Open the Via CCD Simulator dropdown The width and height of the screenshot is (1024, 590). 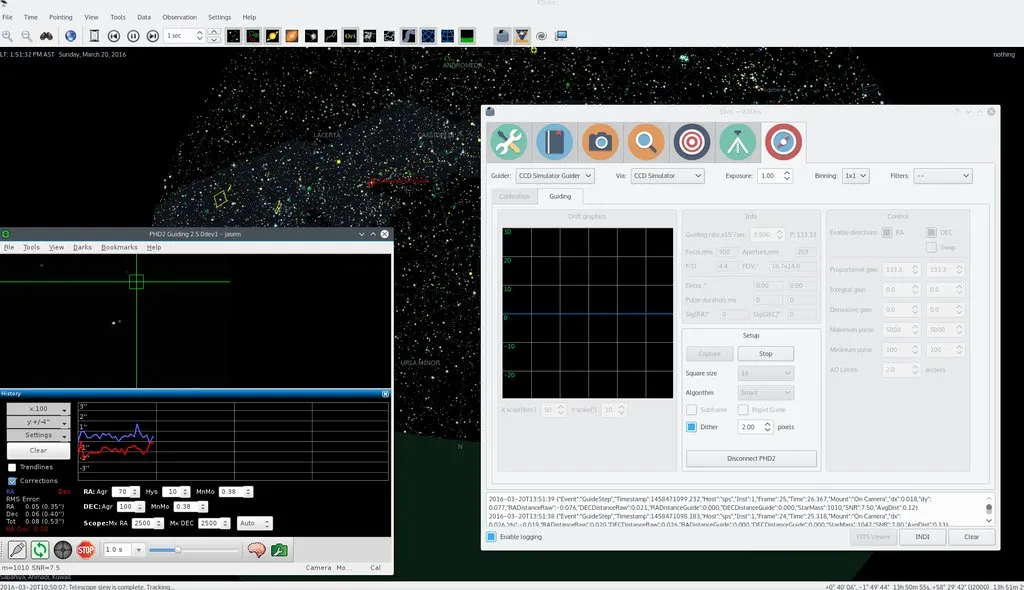coord(667,176)
